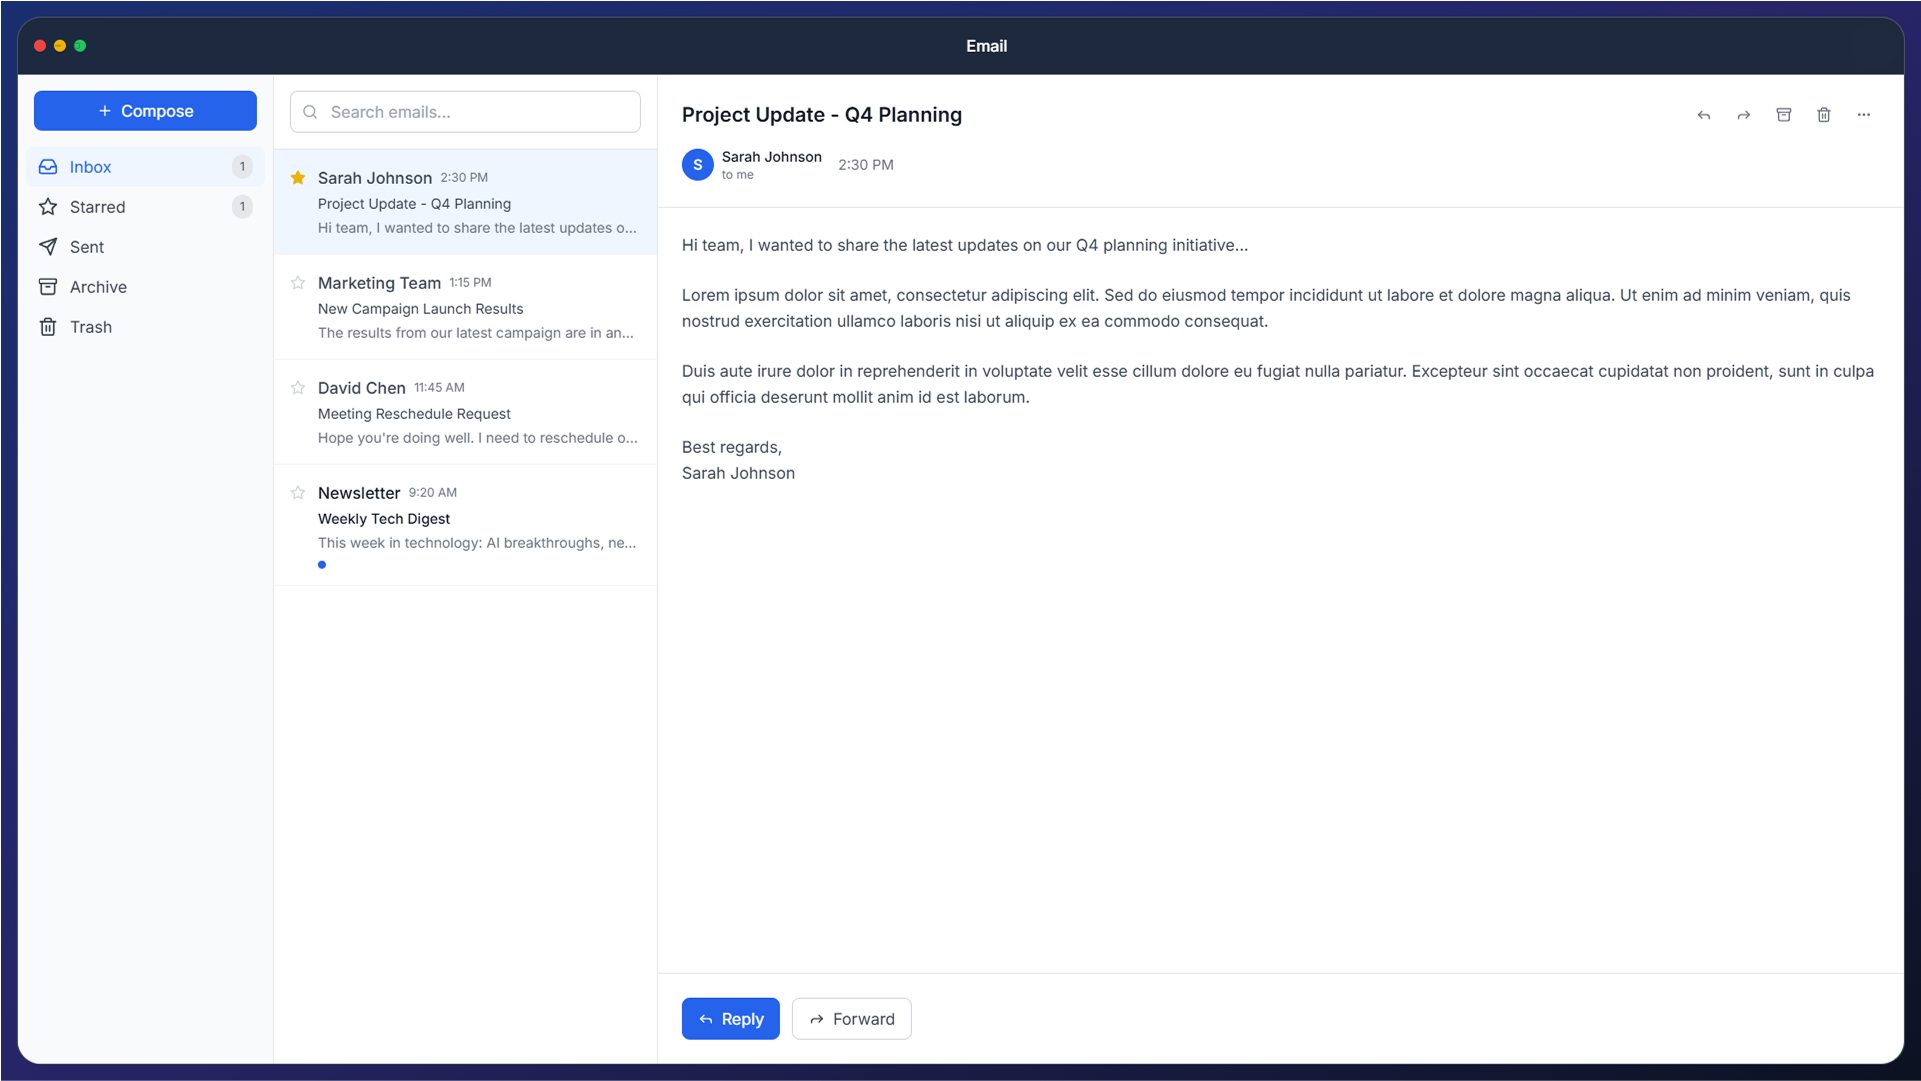Open the Inbox folder
This screenshot has height=1081, width=1921.
pyautogui.click(x=145, y=167)
